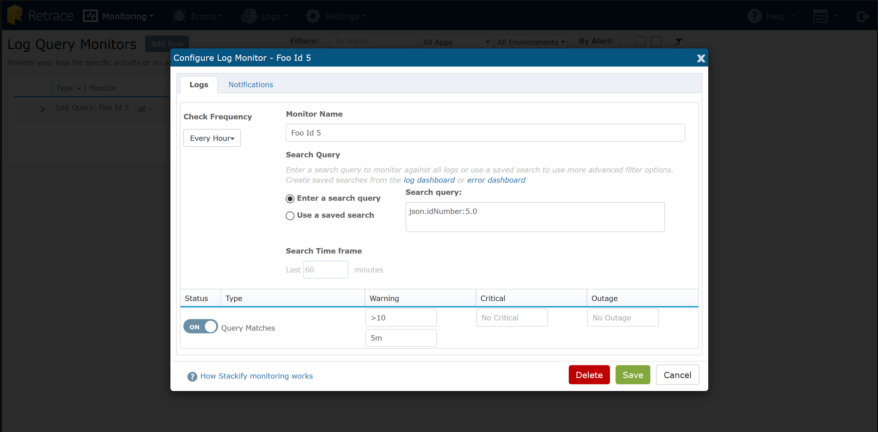Select Enter a search query radio
The image size is (878, 432).
(290, 198)
